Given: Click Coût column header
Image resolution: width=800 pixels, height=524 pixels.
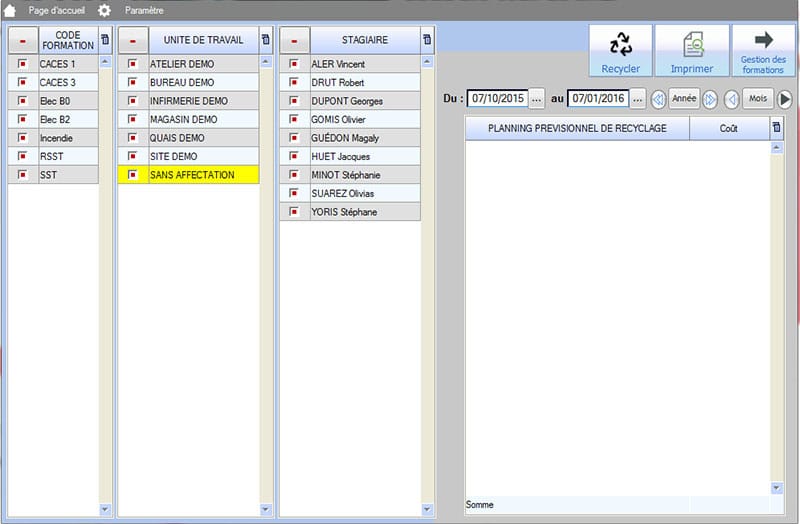Looking at the screenshot, I should [729, 128].
